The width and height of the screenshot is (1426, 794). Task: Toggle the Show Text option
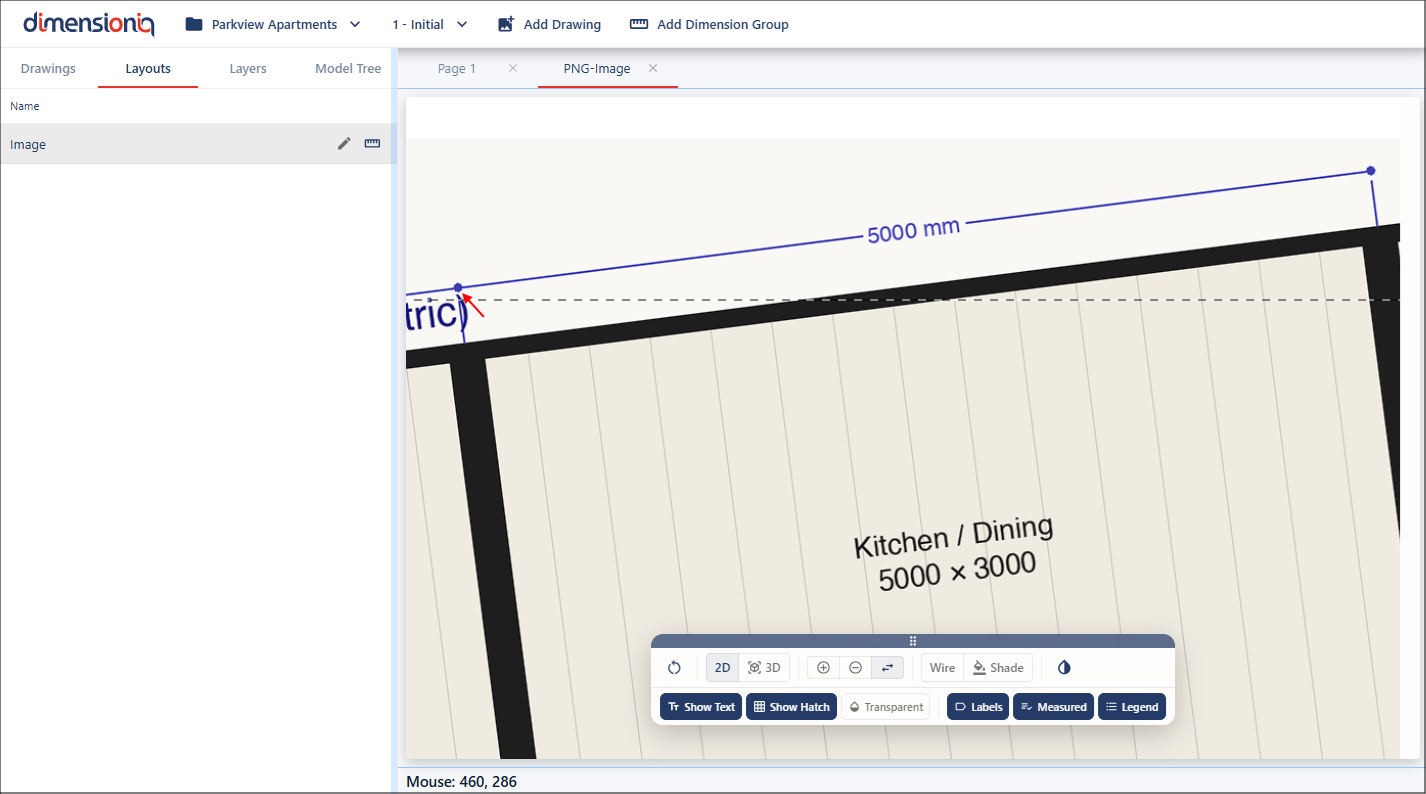701,707
